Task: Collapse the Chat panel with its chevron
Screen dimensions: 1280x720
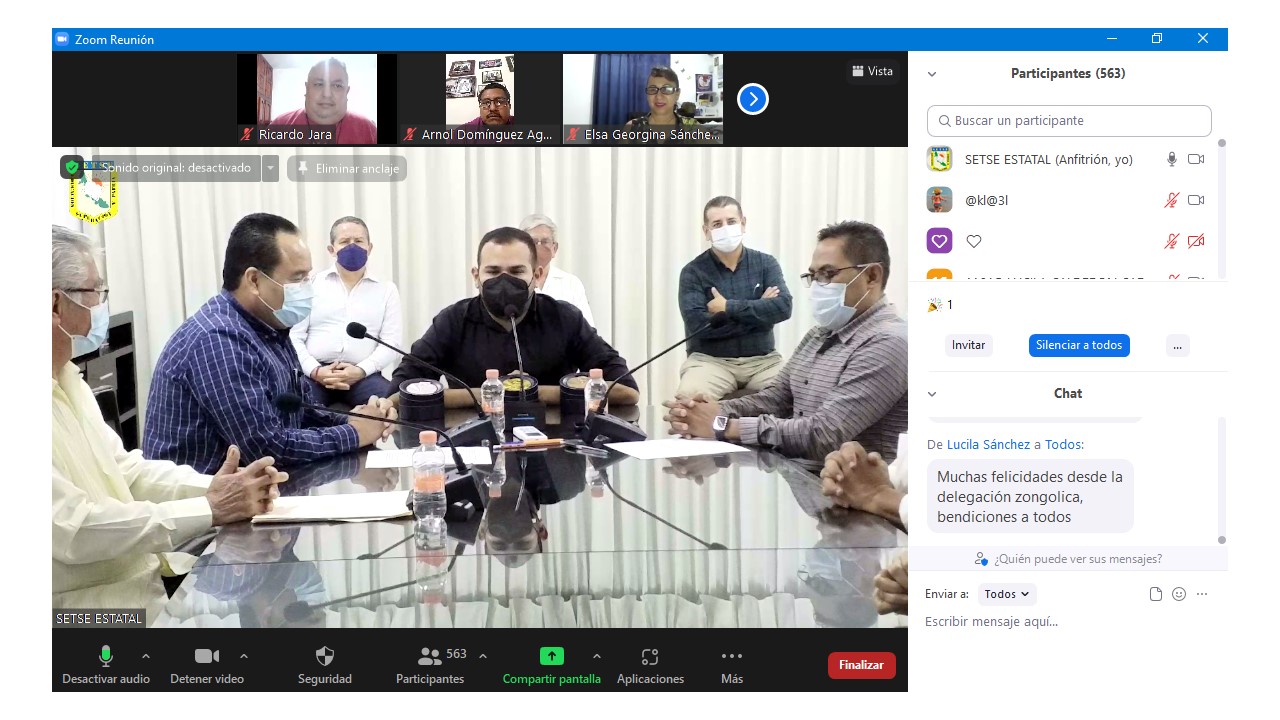Action: click(x=932, y=394)
